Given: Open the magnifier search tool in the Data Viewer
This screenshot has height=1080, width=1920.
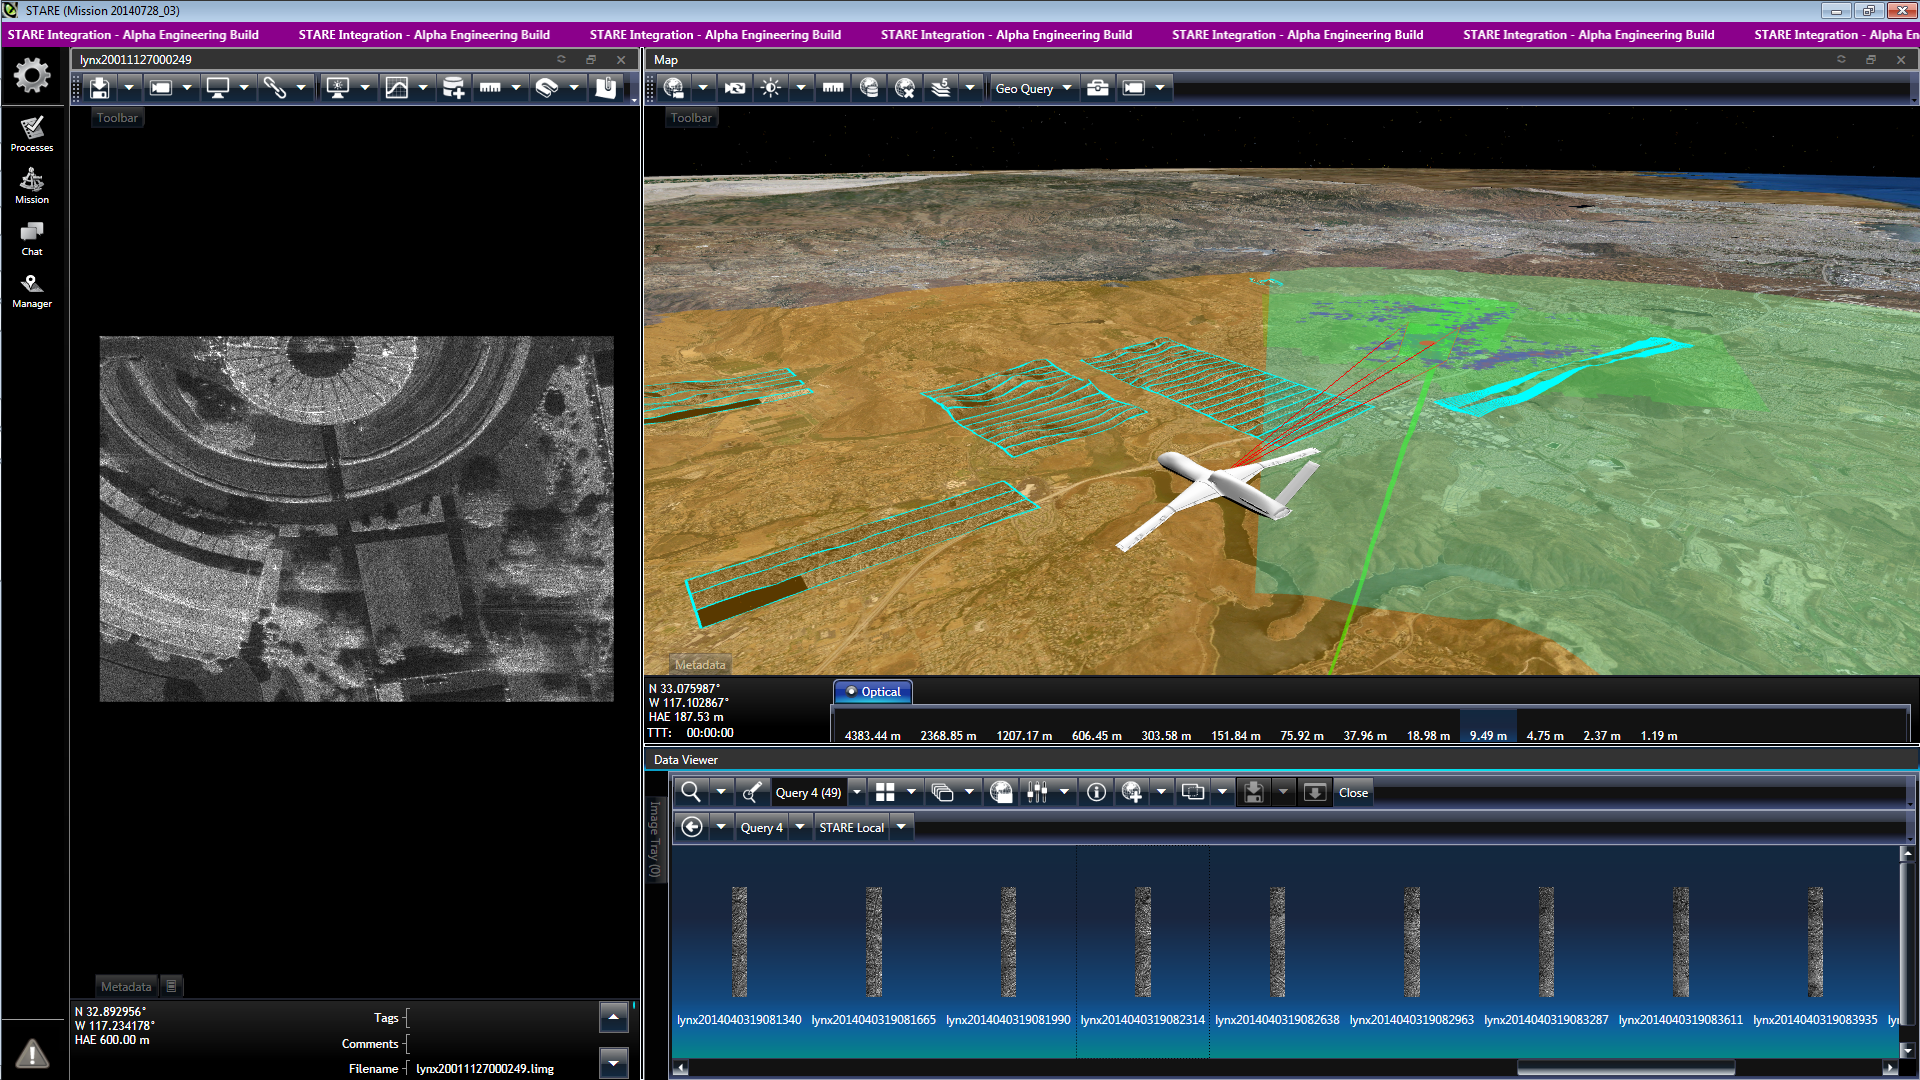Looking at the screenshot, I should (690, 792).
